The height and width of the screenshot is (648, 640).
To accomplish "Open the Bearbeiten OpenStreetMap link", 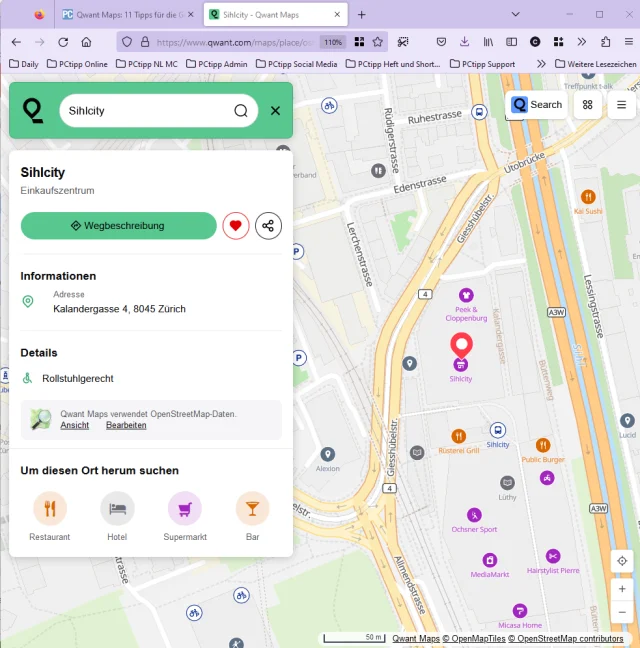I will (x=126, y=425).
